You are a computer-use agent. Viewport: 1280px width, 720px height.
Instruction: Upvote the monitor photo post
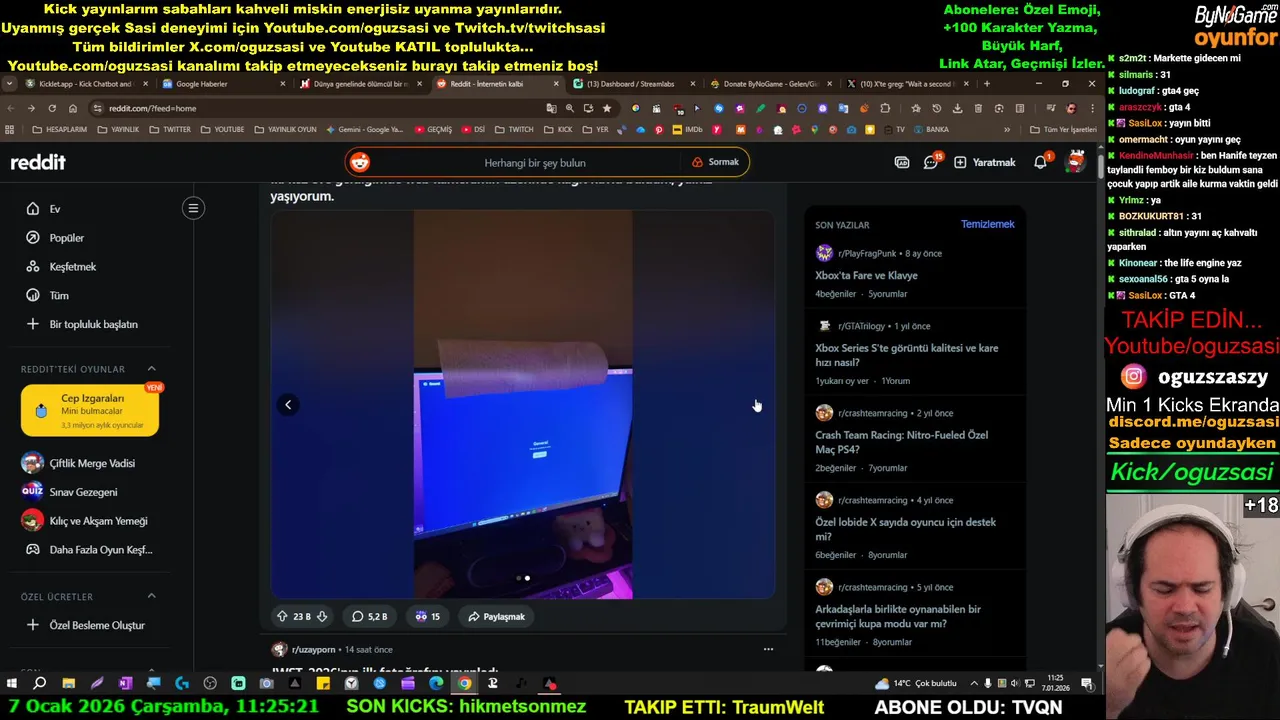tap(282, 617)
